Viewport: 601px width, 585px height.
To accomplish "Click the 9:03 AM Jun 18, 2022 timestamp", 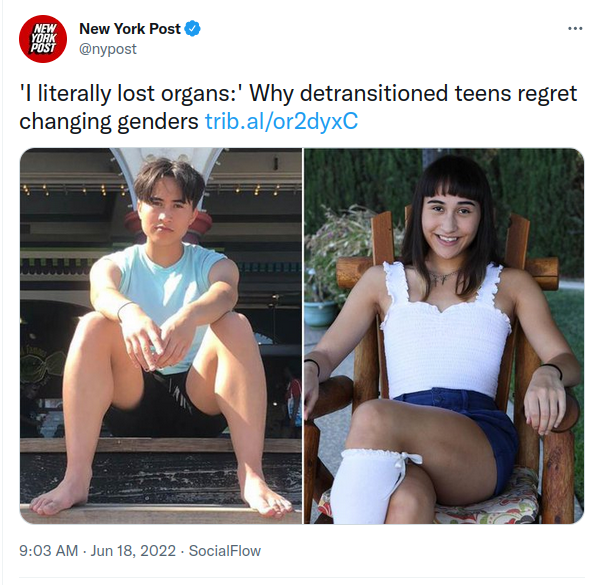I will (97, 551).
